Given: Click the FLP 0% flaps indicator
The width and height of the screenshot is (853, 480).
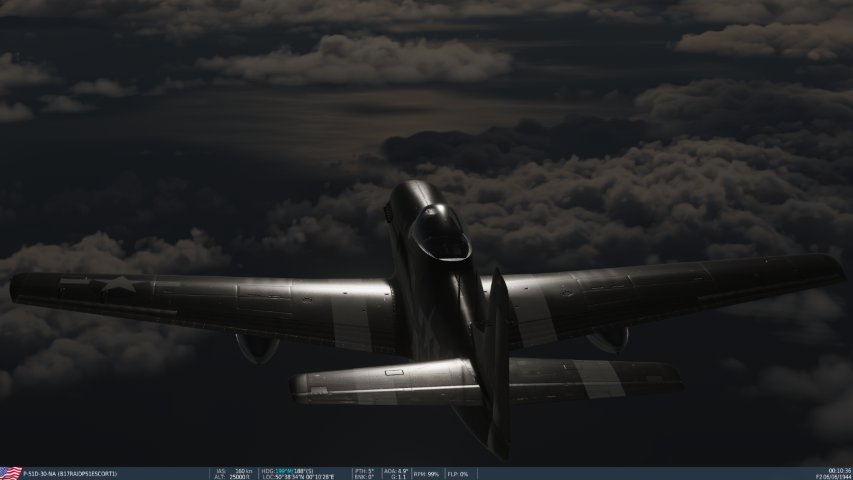Looking at the screenshot, I should pyautogui.click(x=458, y=474).
